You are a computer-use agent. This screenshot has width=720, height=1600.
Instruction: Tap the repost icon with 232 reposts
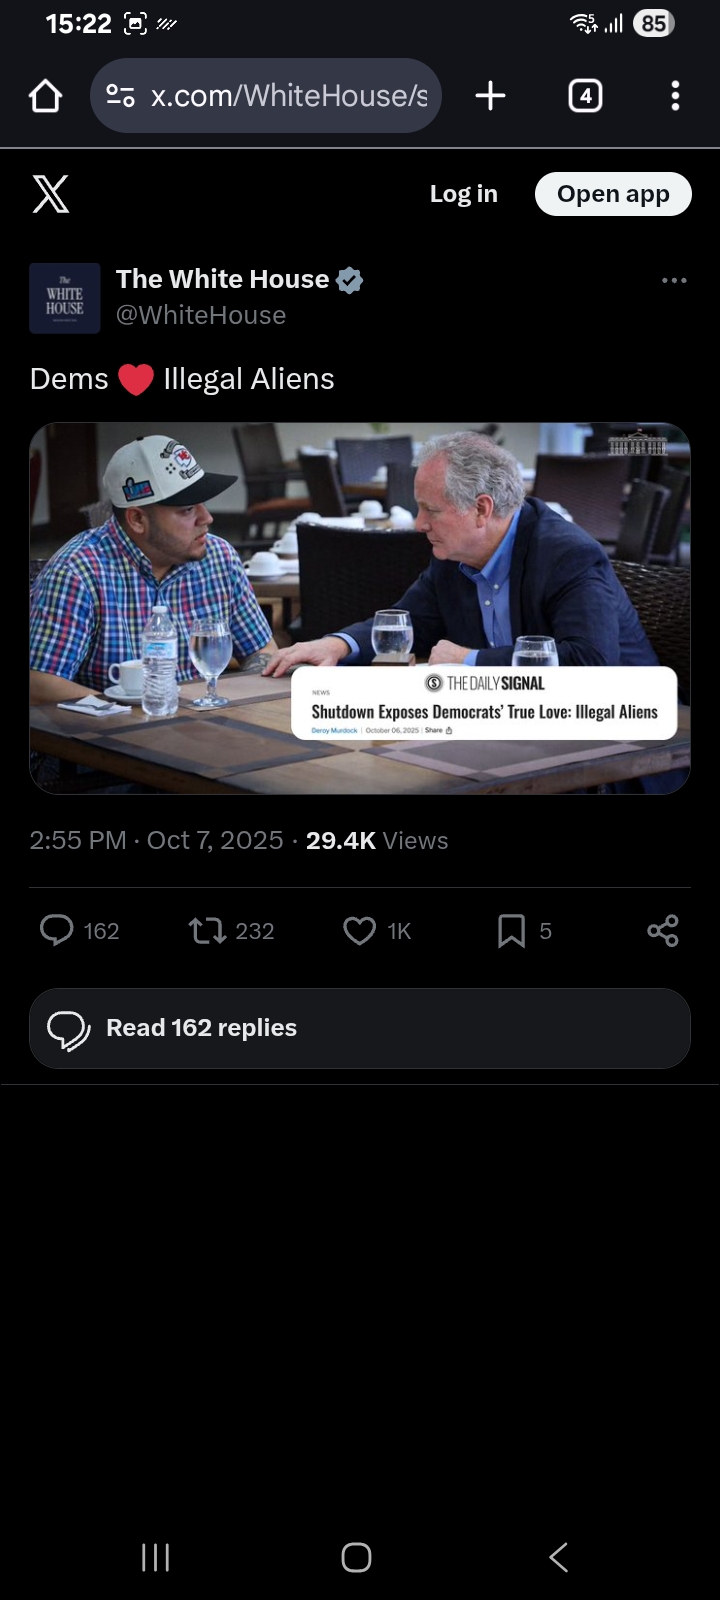click(207, 931)
